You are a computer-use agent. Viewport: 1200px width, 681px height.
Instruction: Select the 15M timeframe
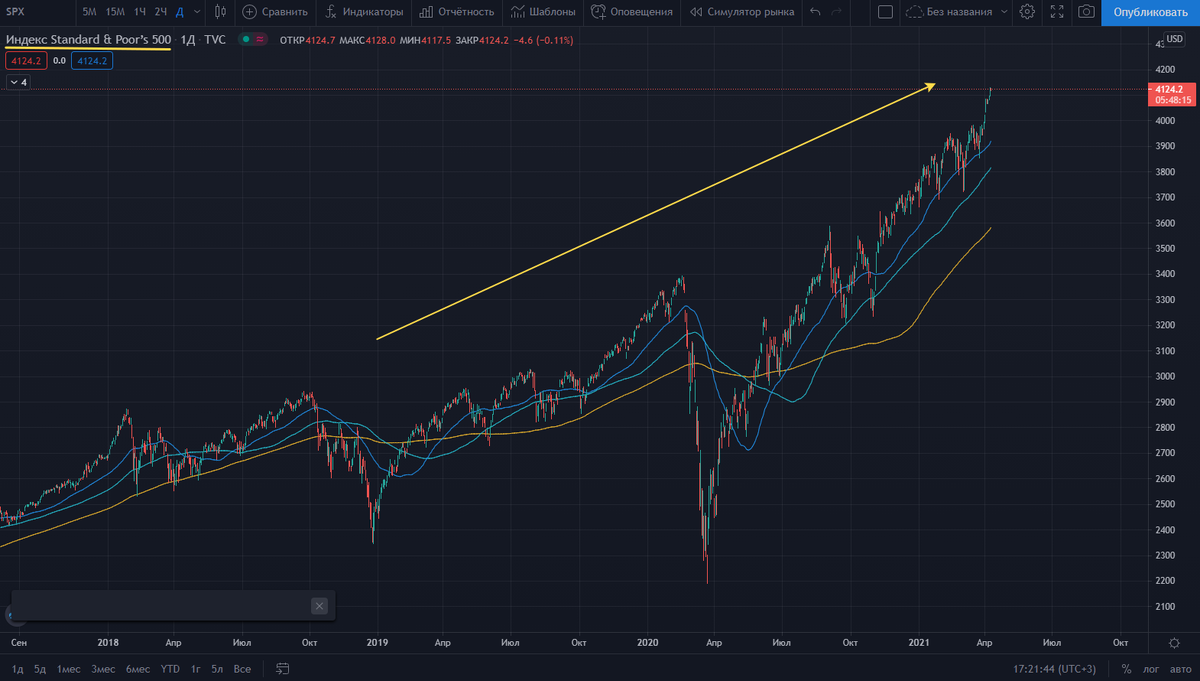115,12
